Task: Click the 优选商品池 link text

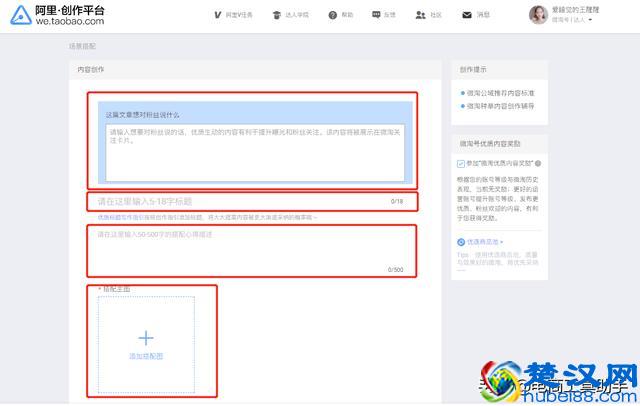Action: [482, 242]
